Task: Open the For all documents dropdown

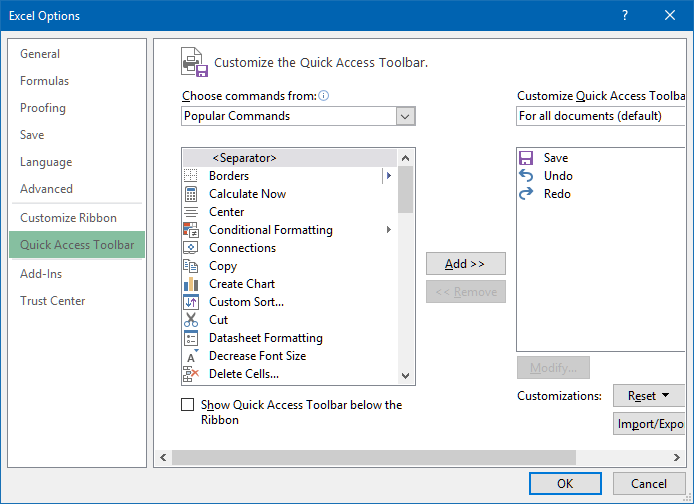Action: pyautogui.click(x=601, y=116)
